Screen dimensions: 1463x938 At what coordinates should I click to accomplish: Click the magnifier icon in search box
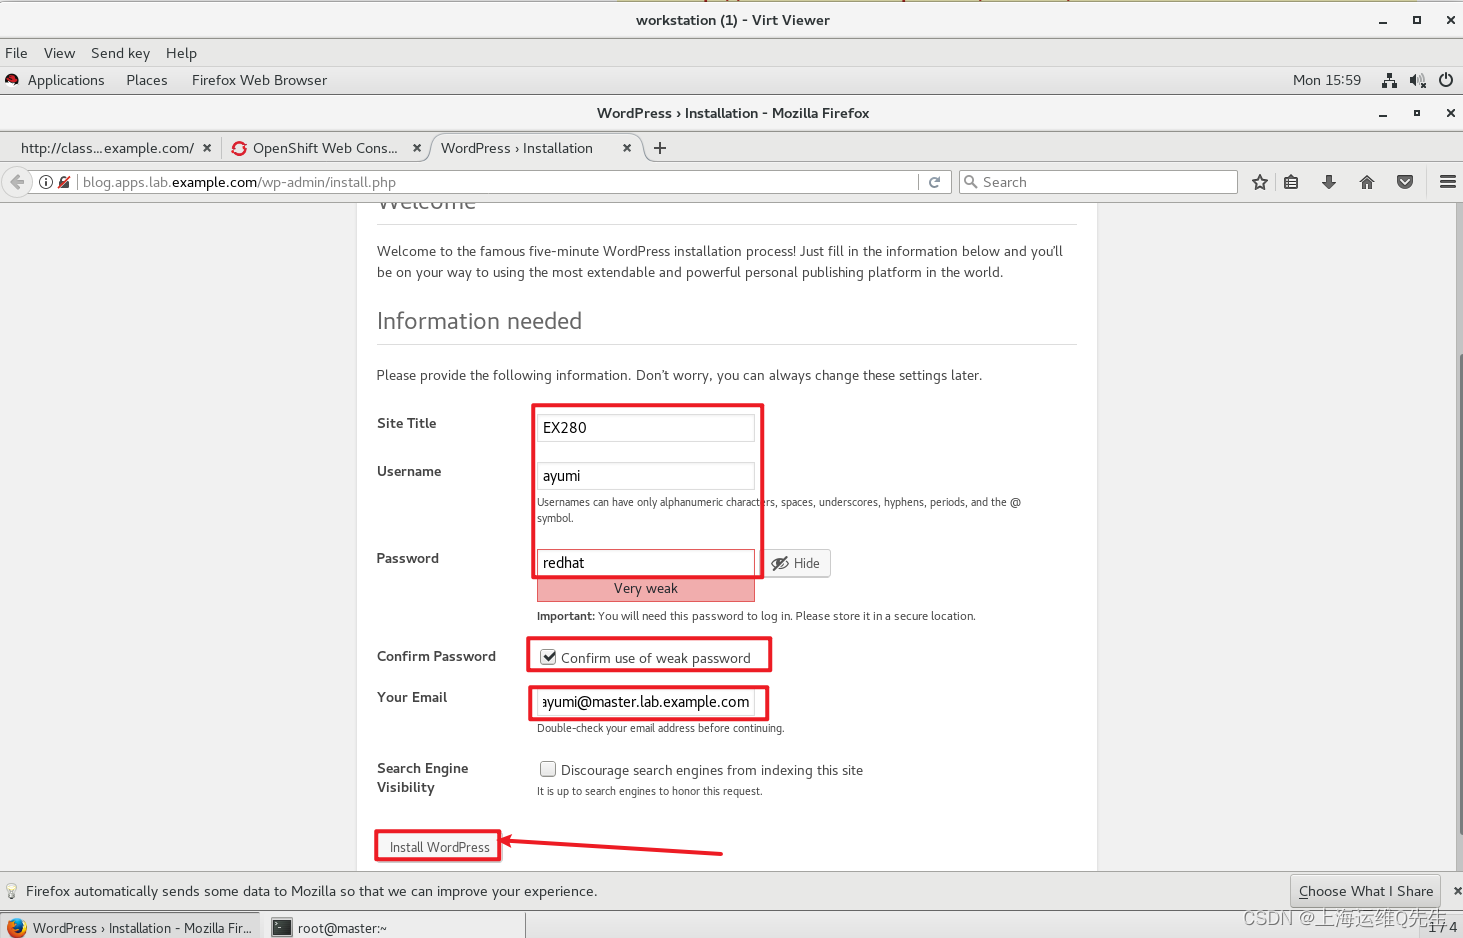coord(970,182)
